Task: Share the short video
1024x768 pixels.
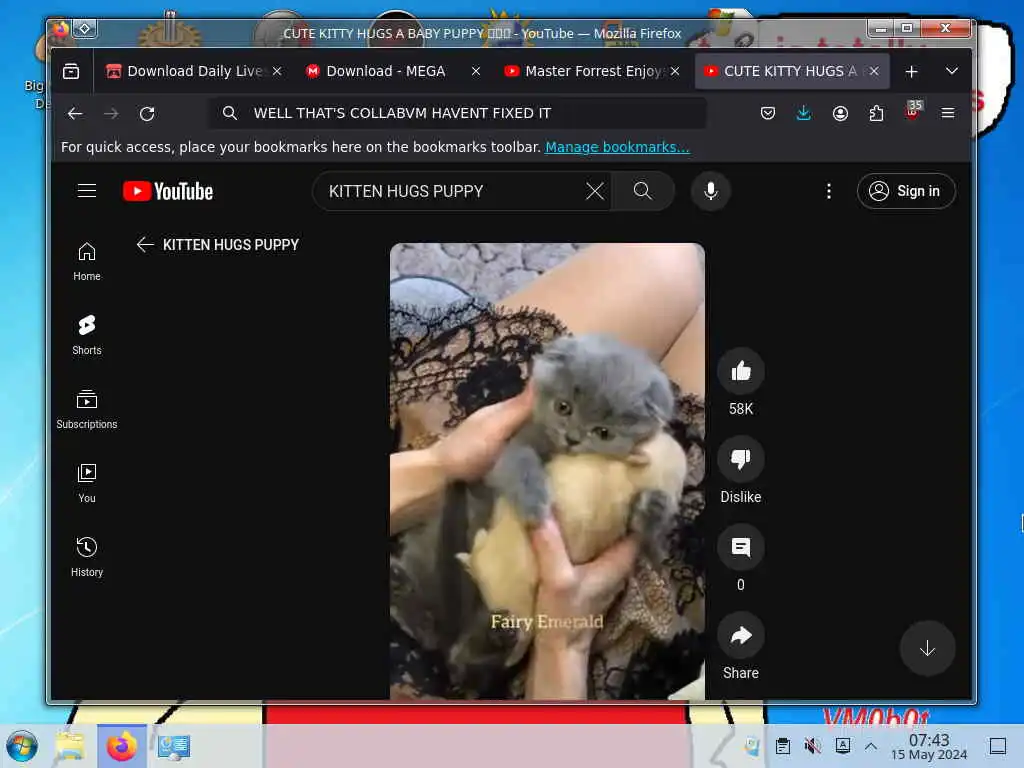Action: (x=741, y=635)
